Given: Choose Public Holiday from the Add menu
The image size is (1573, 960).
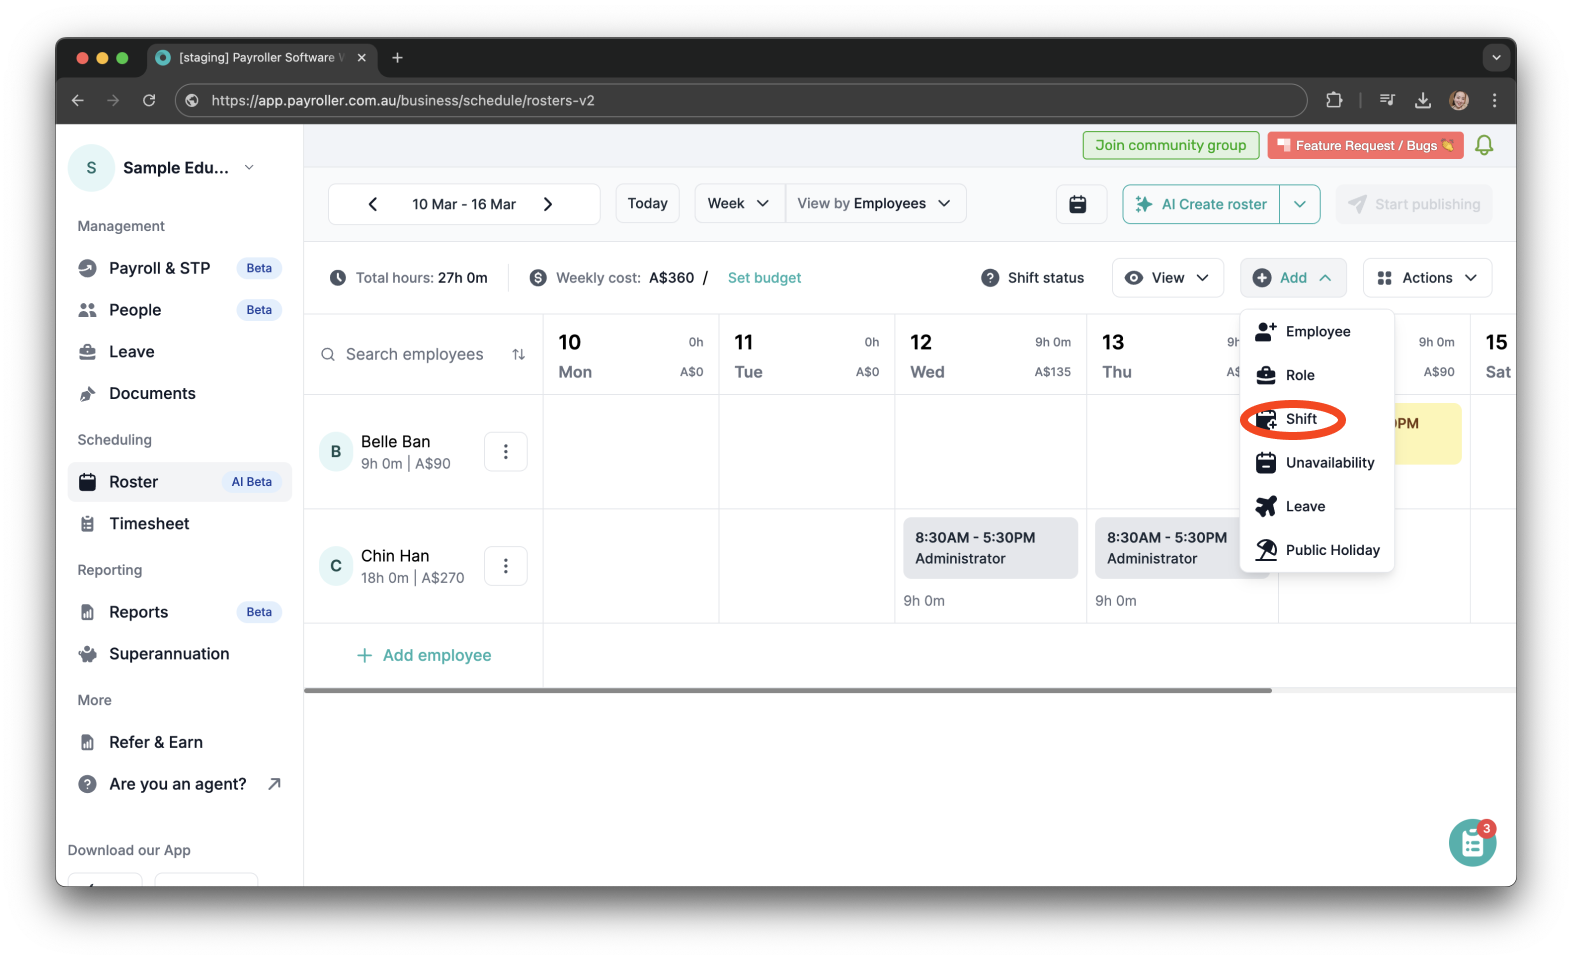Looking at the screenshot, I should [x=1317, y=550].
